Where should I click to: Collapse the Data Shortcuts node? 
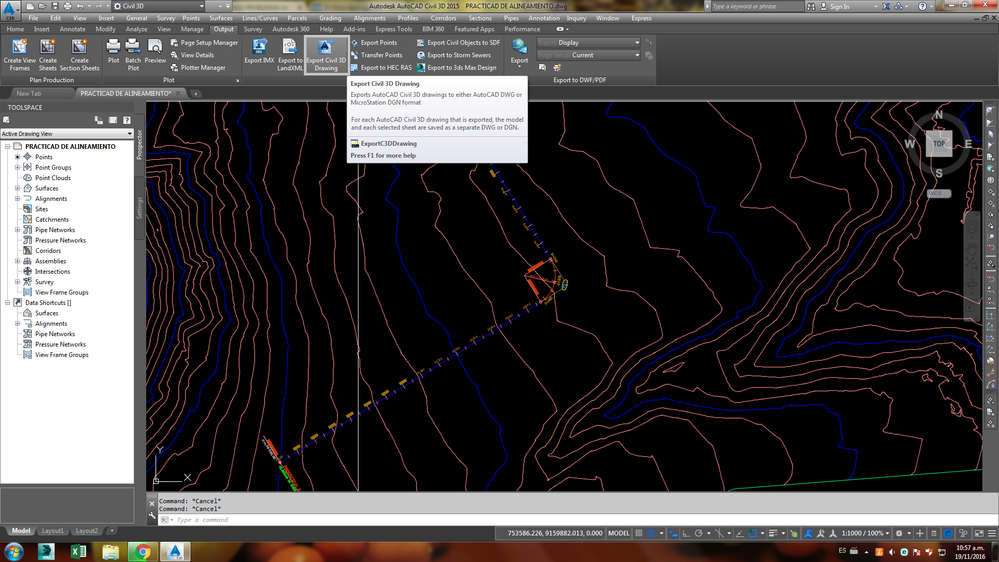coord(8,303)
